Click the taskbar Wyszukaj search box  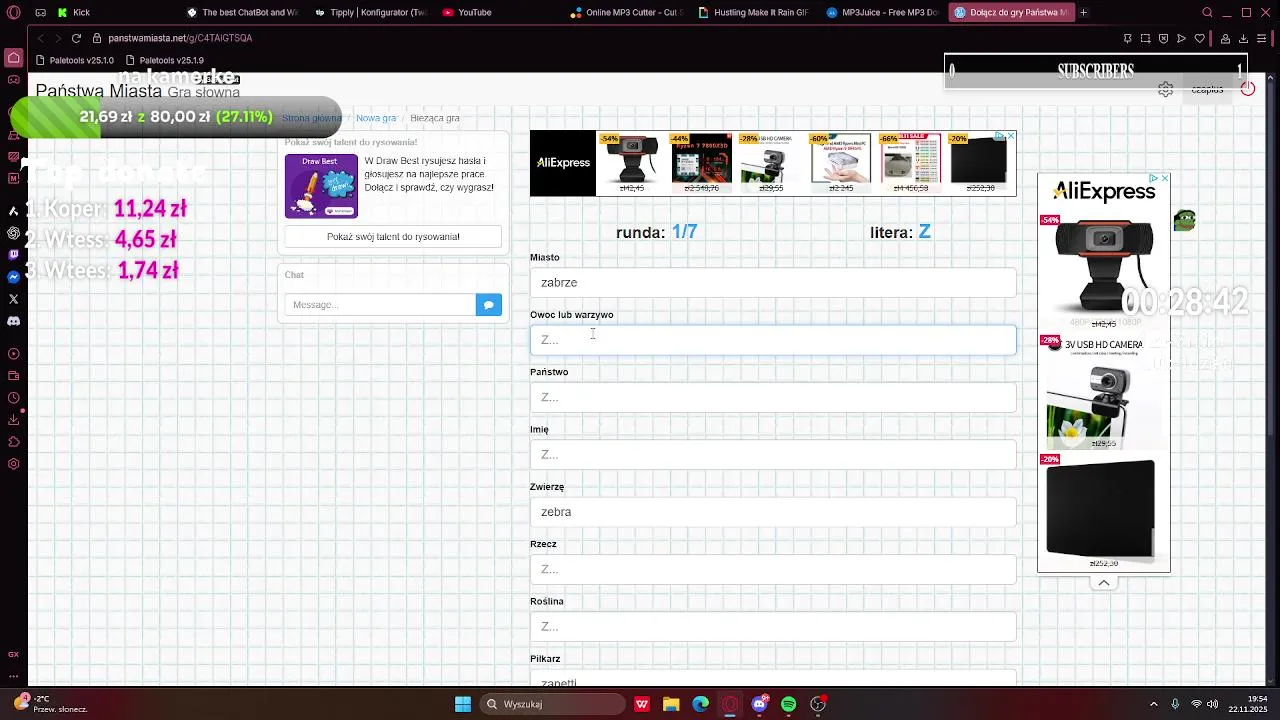[553, 704]
